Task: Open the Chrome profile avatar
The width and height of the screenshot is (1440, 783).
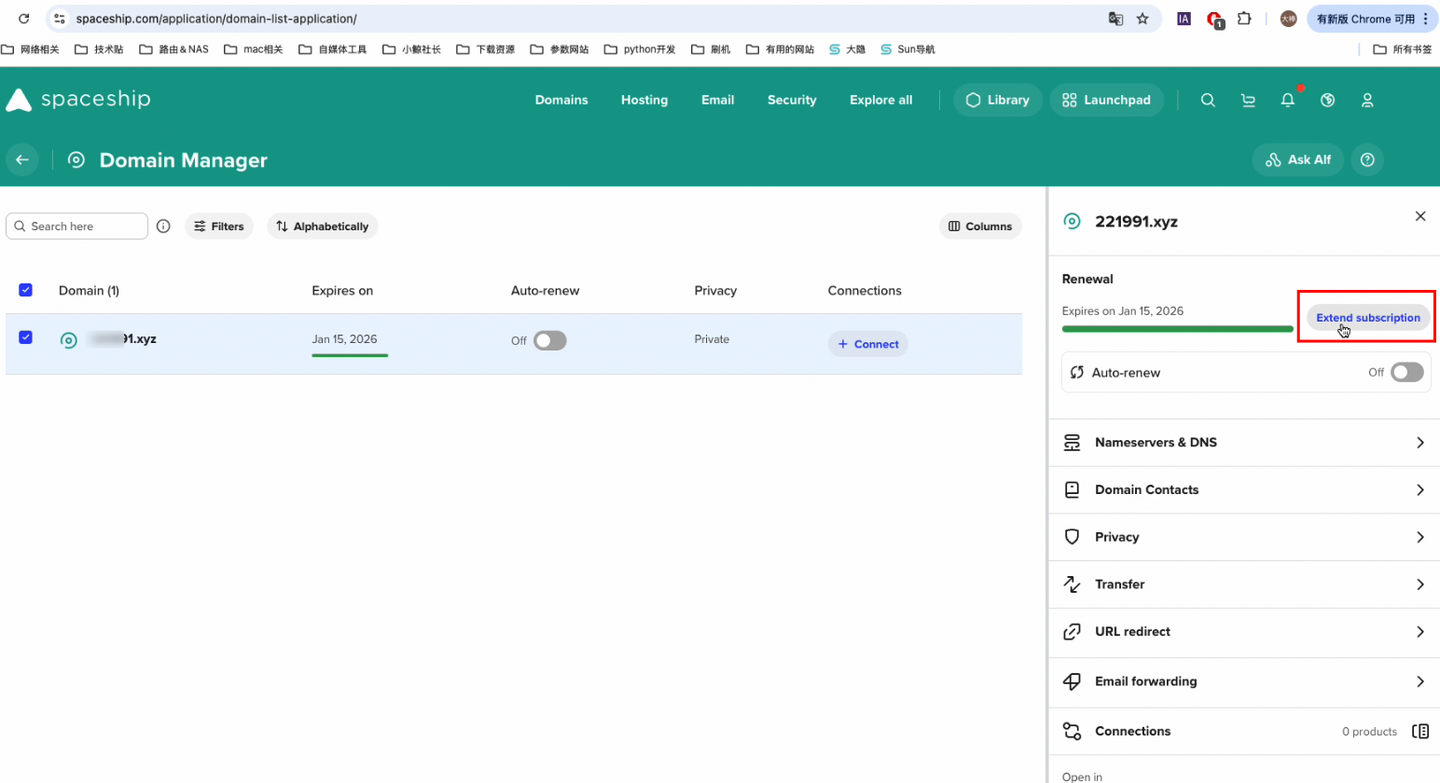Action: [x=1289, y=18]
